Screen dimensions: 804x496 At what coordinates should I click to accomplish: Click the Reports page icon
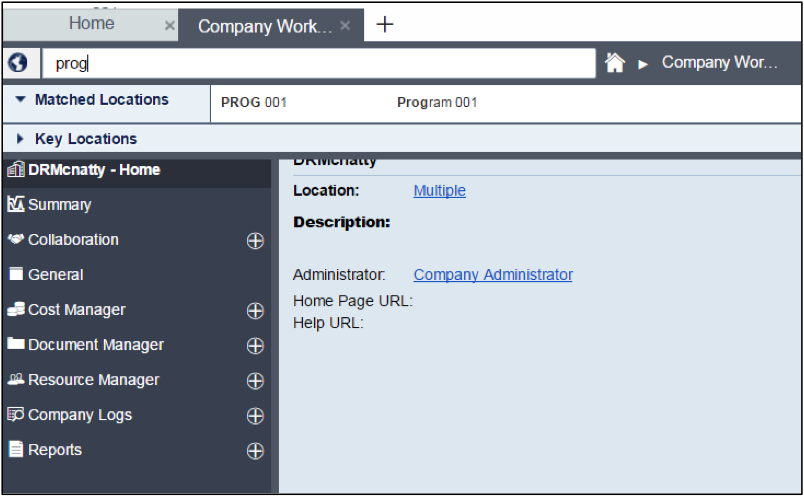pos(15,450)
